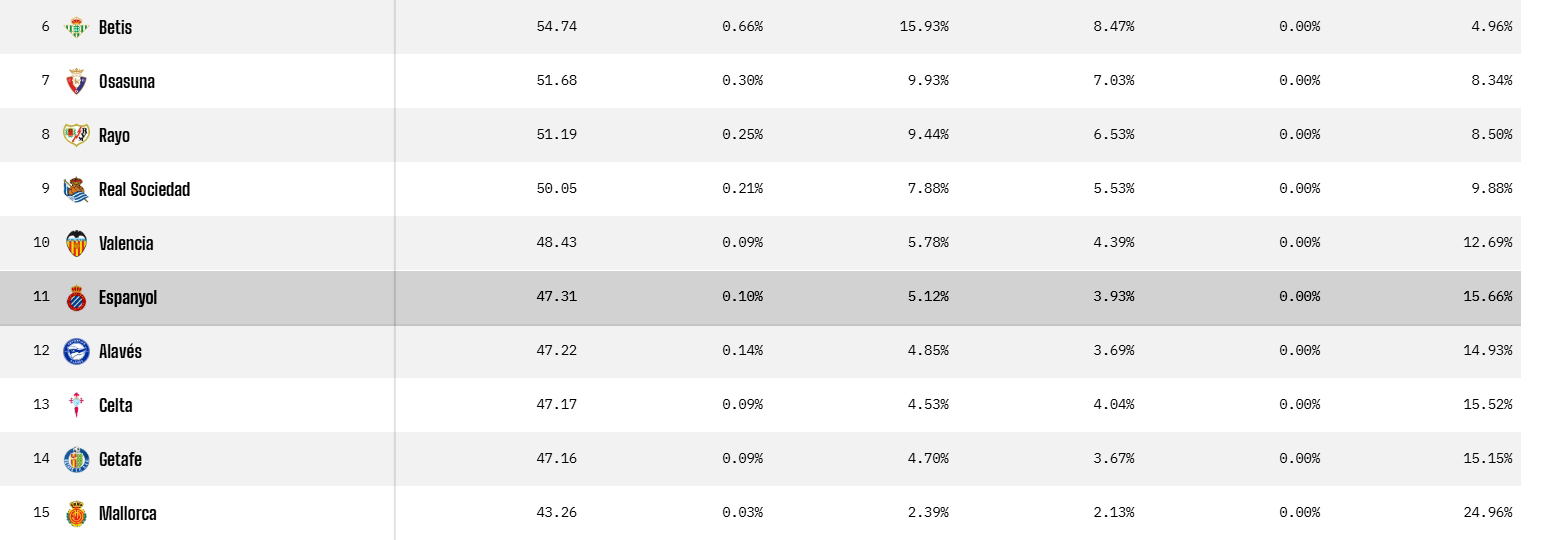Click the Getafe club crest
1543x540 pixels.
[76, 459]
